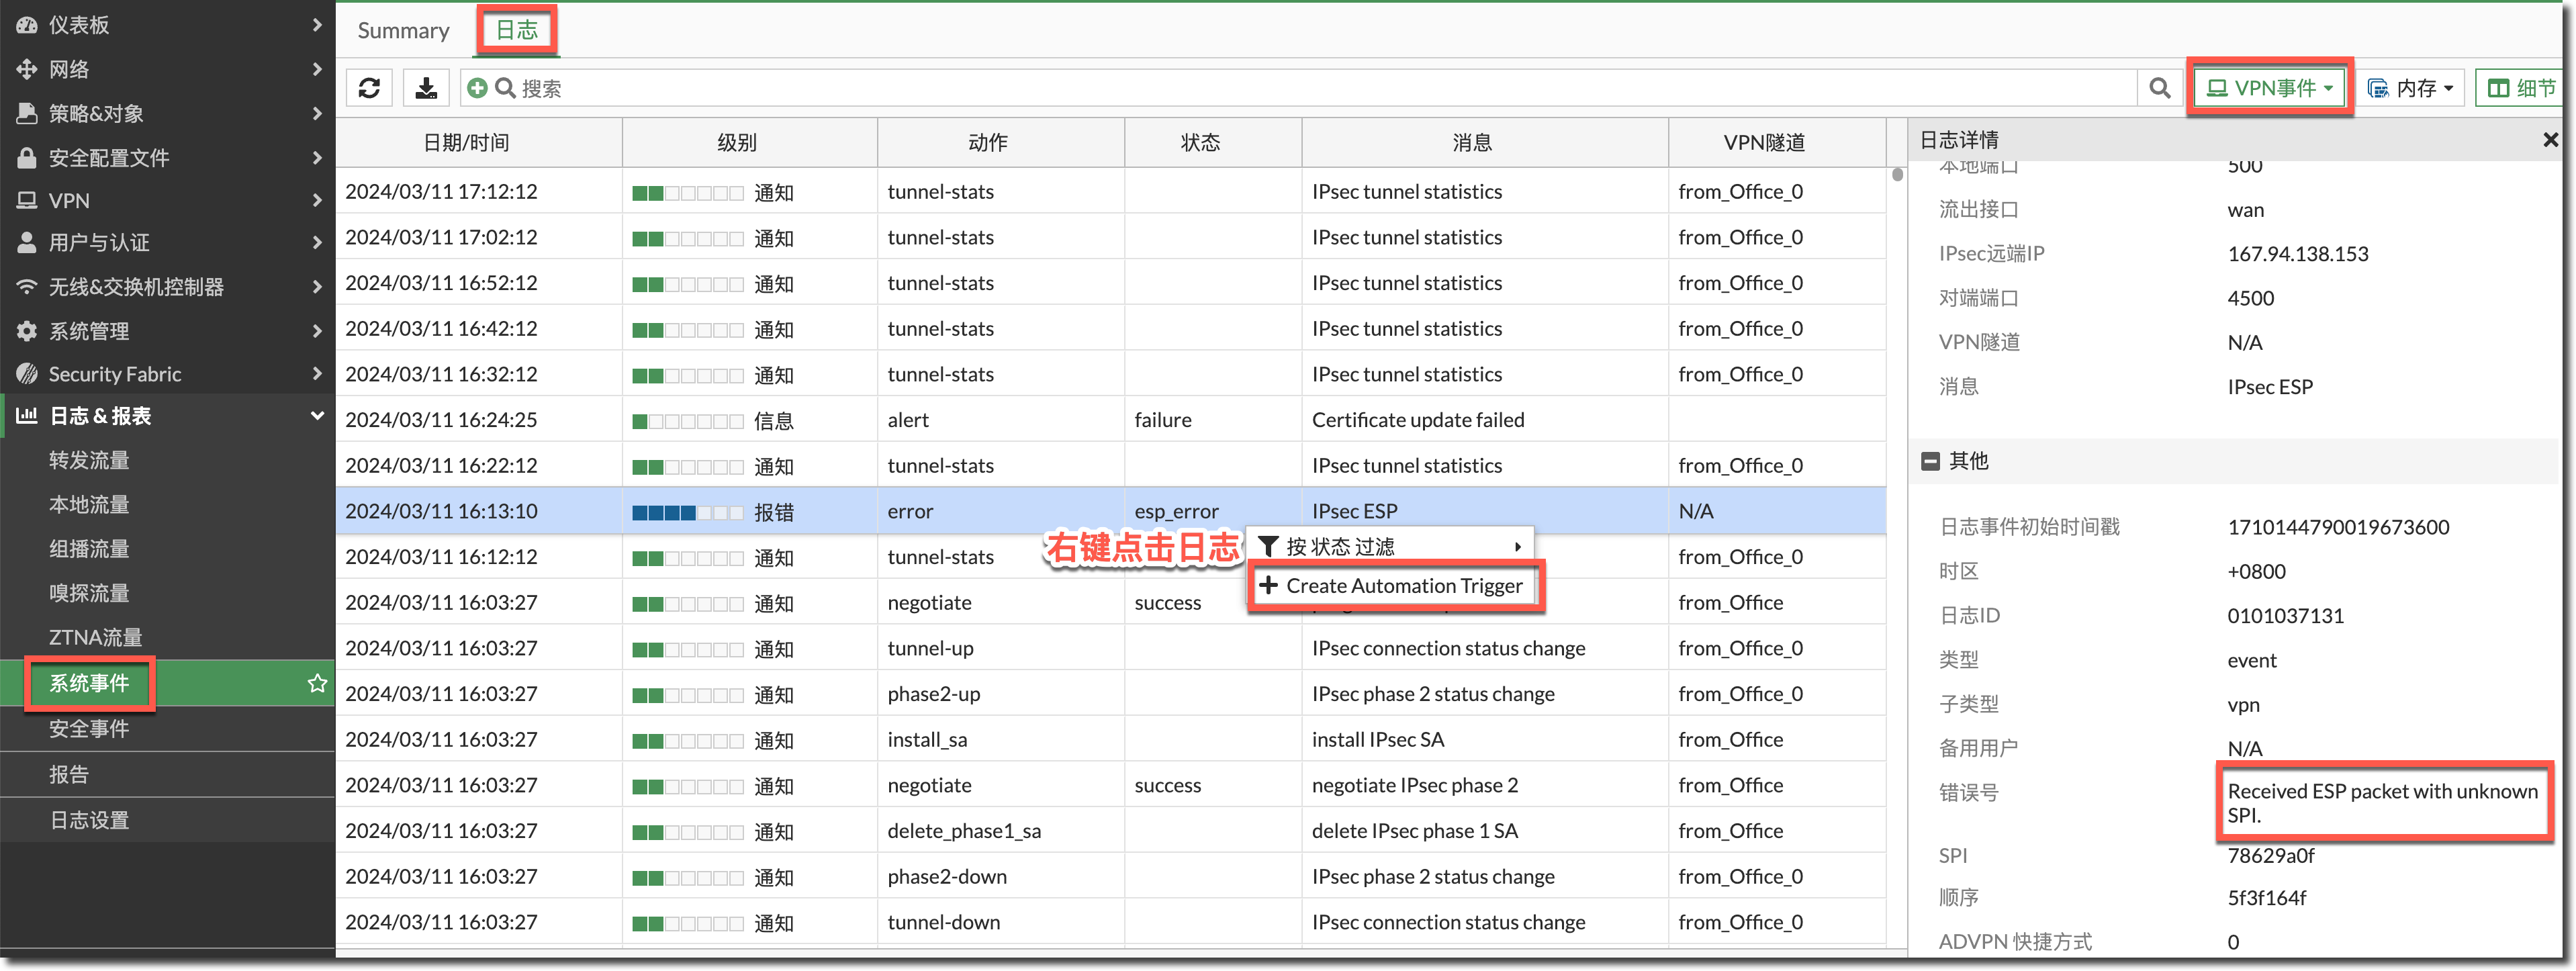2576x971 pixels.
Task: Click the log table scrollbar thumb
Action: pyautogui.click(x=1897, y=175)
